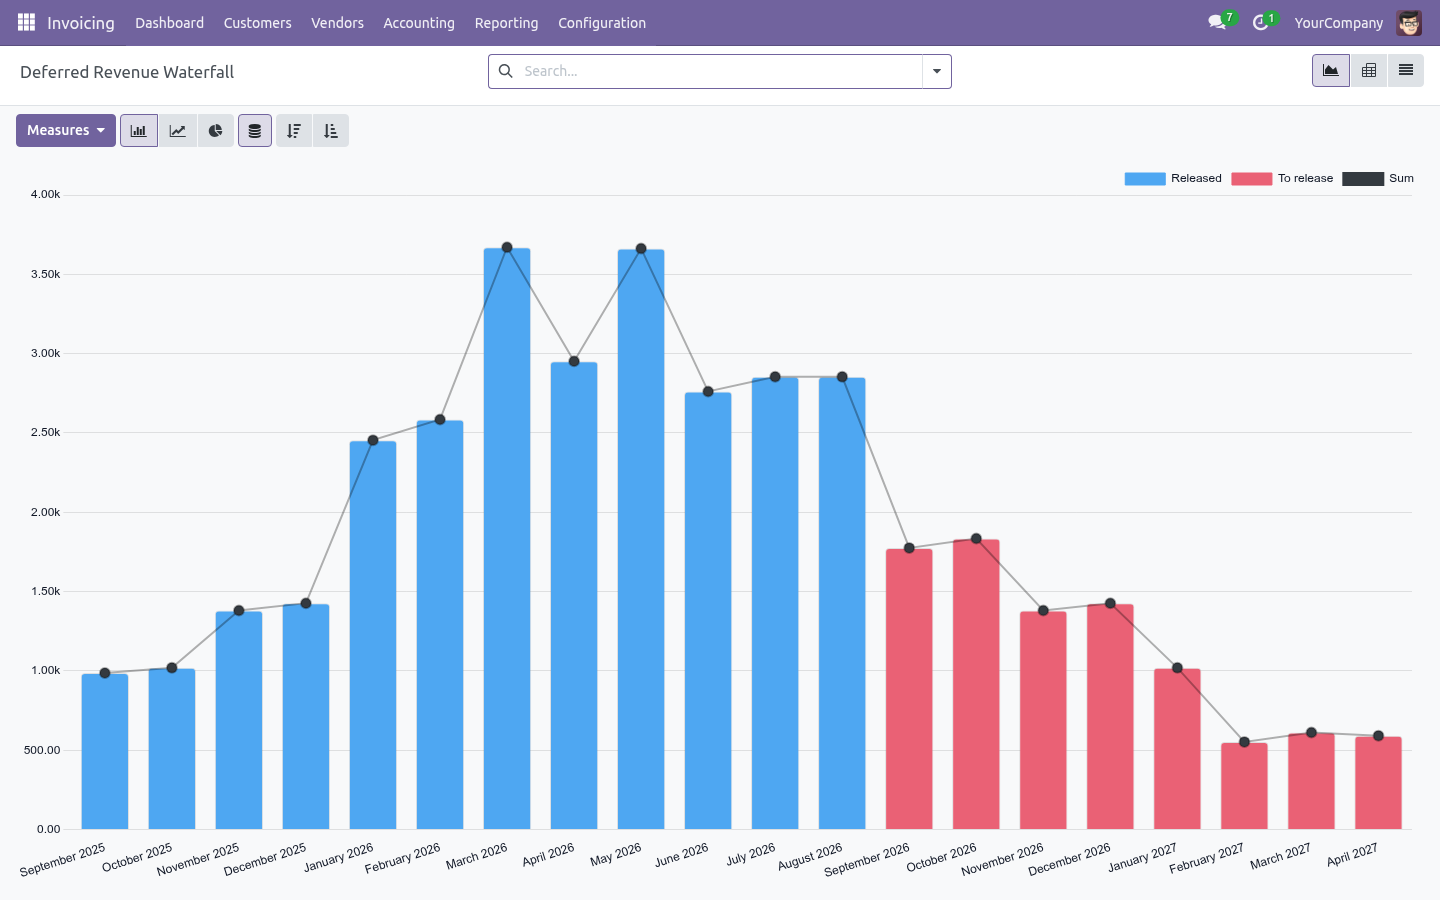Open the Configuration menu
Viewport: 1440px width, 900px height.
(602, 22)
